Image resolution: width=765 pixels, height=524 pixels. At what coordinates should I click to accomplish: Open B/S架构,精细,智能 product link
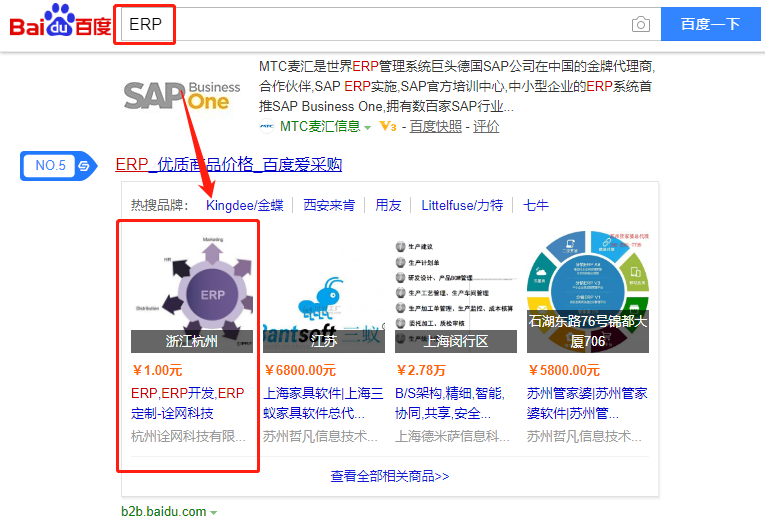(x=450, y=403)
